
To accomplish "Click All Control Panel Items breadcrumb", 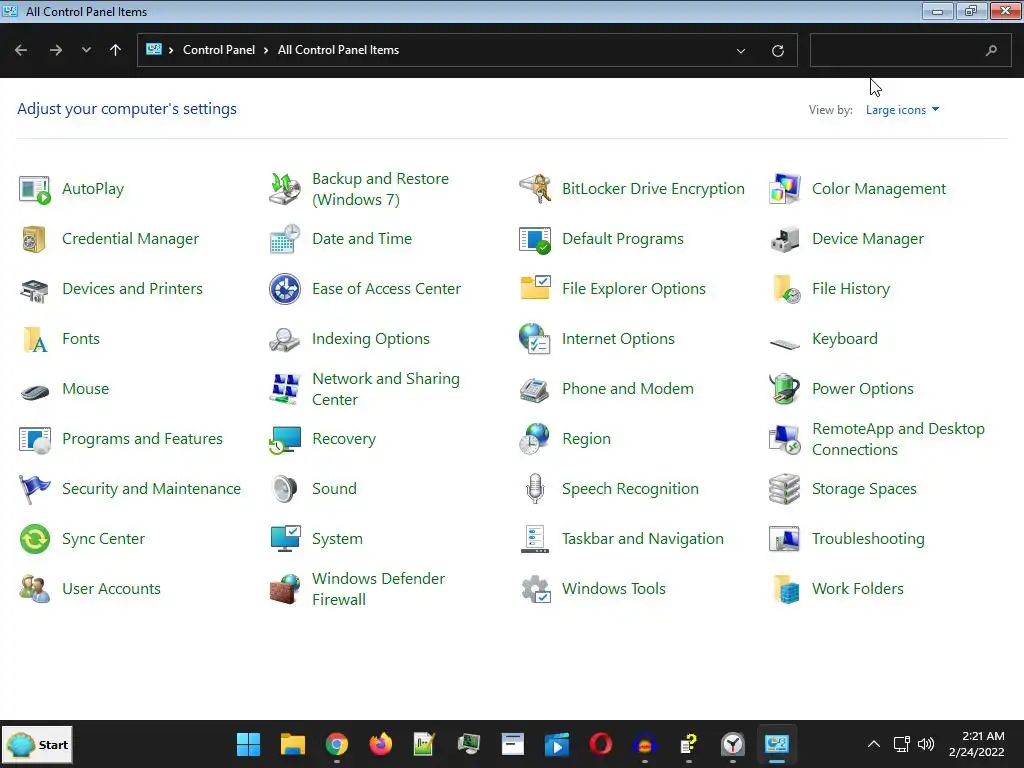I will pos(338,50).
